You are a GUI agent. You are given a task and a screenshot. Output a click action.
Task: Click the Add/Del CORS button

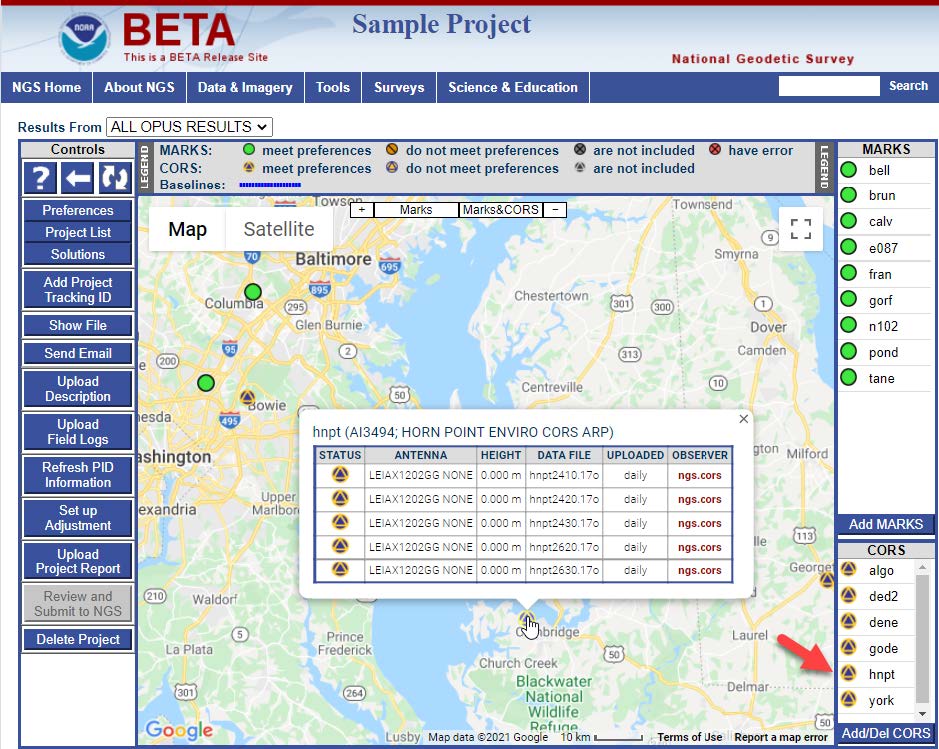pyautogui.click(x=886, y=733)
